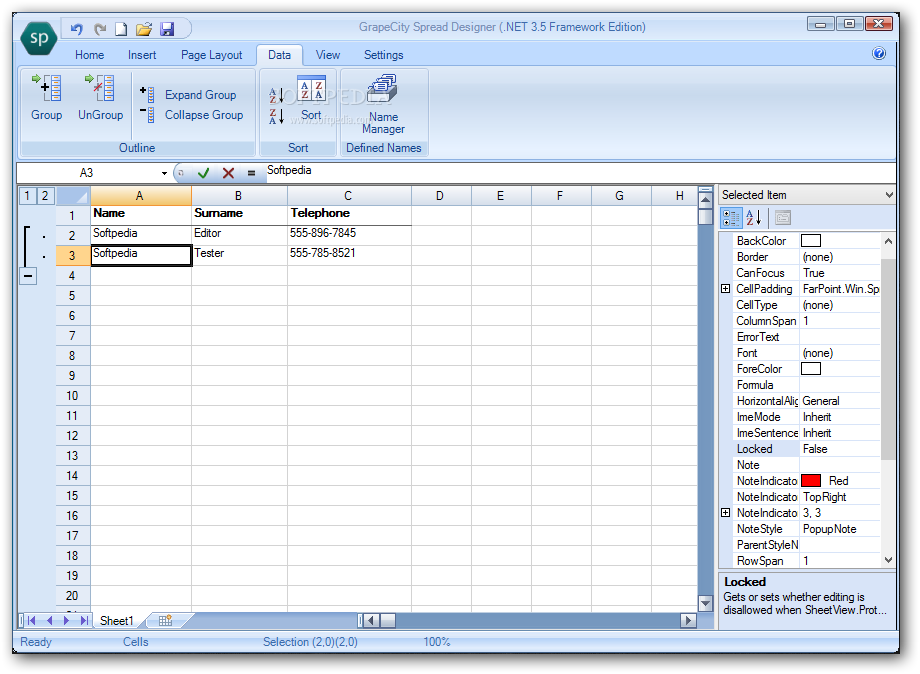
Task: Select the Sheet1 tab
Action: [x=117, y=620]
